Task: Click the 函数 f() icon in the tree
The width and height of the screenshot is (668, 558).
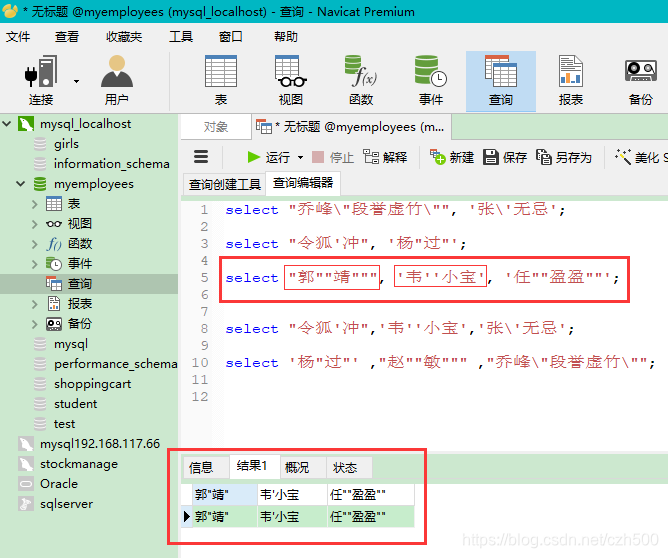Action: [54, 244]
